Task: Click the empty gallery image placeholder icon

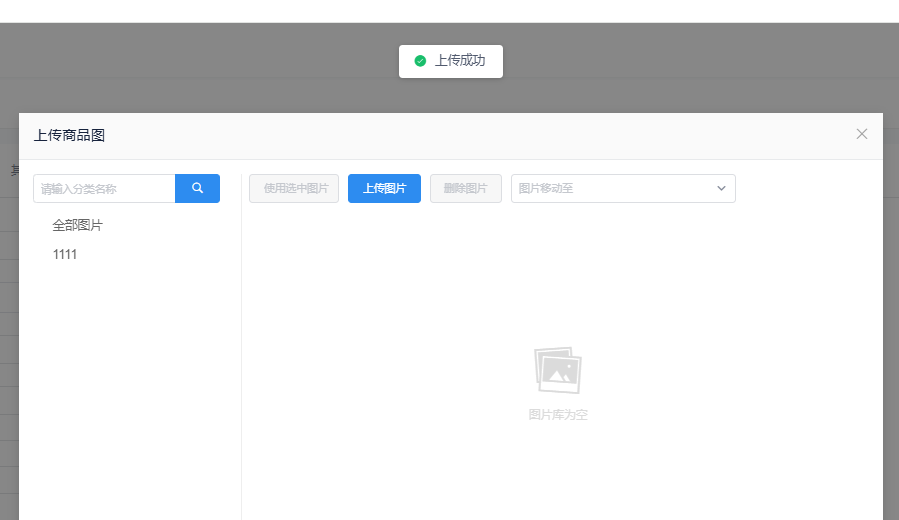Action: 558,370
